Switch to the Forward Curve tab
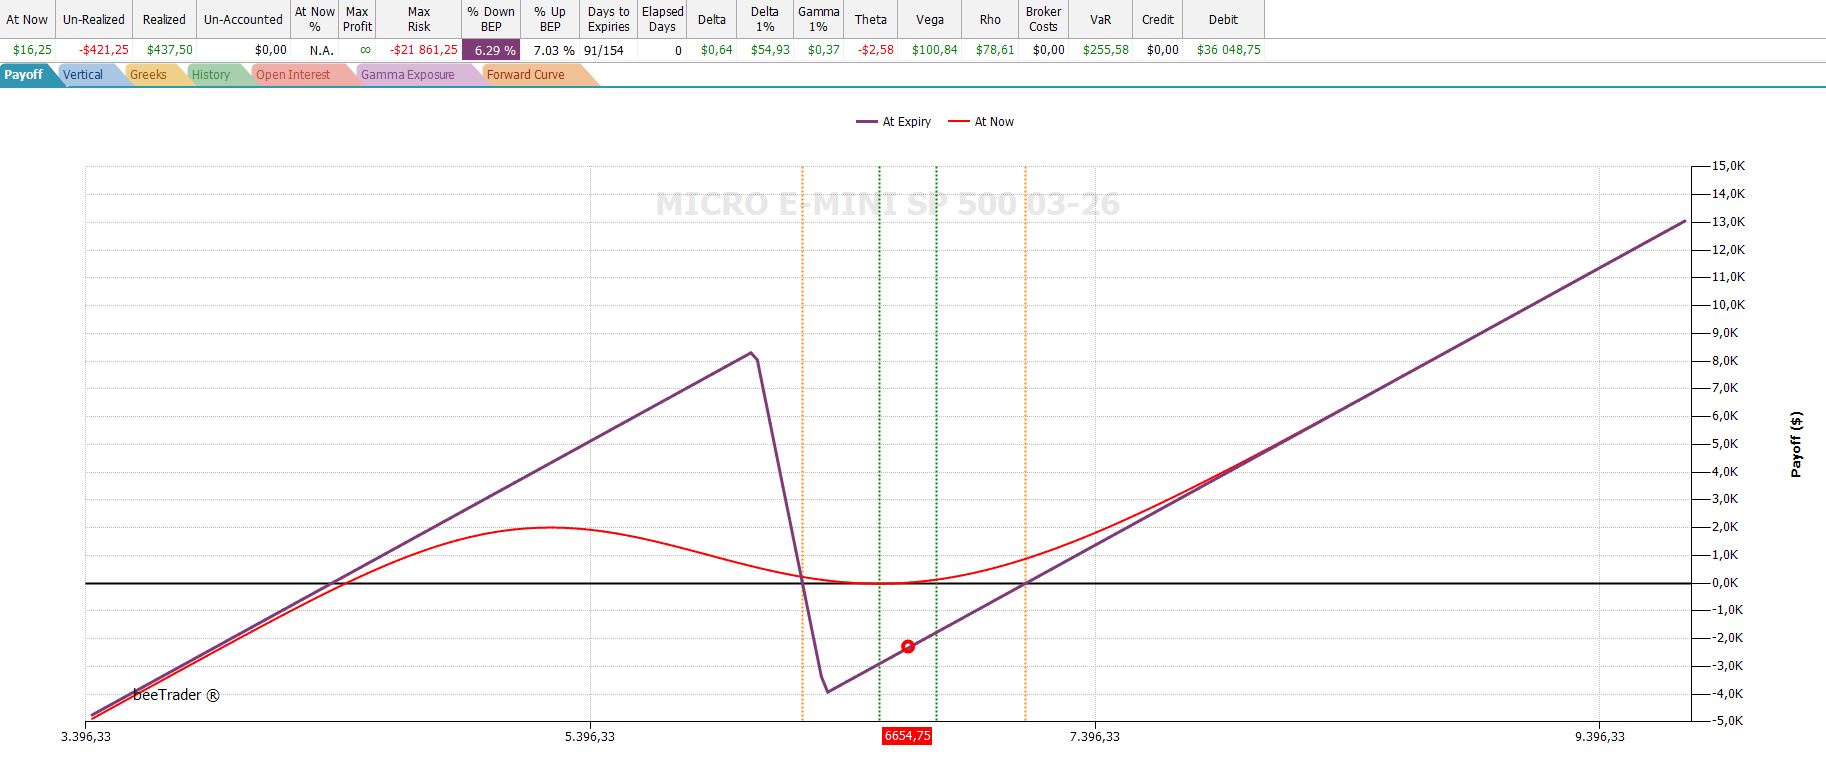 [525, 75]
